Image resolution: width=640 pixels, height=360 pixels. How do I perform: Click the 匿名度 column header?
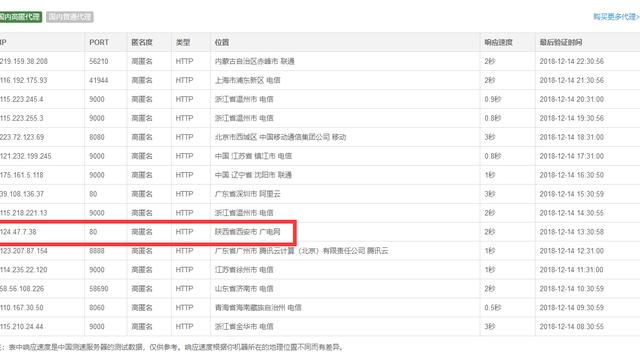[142, 42]
